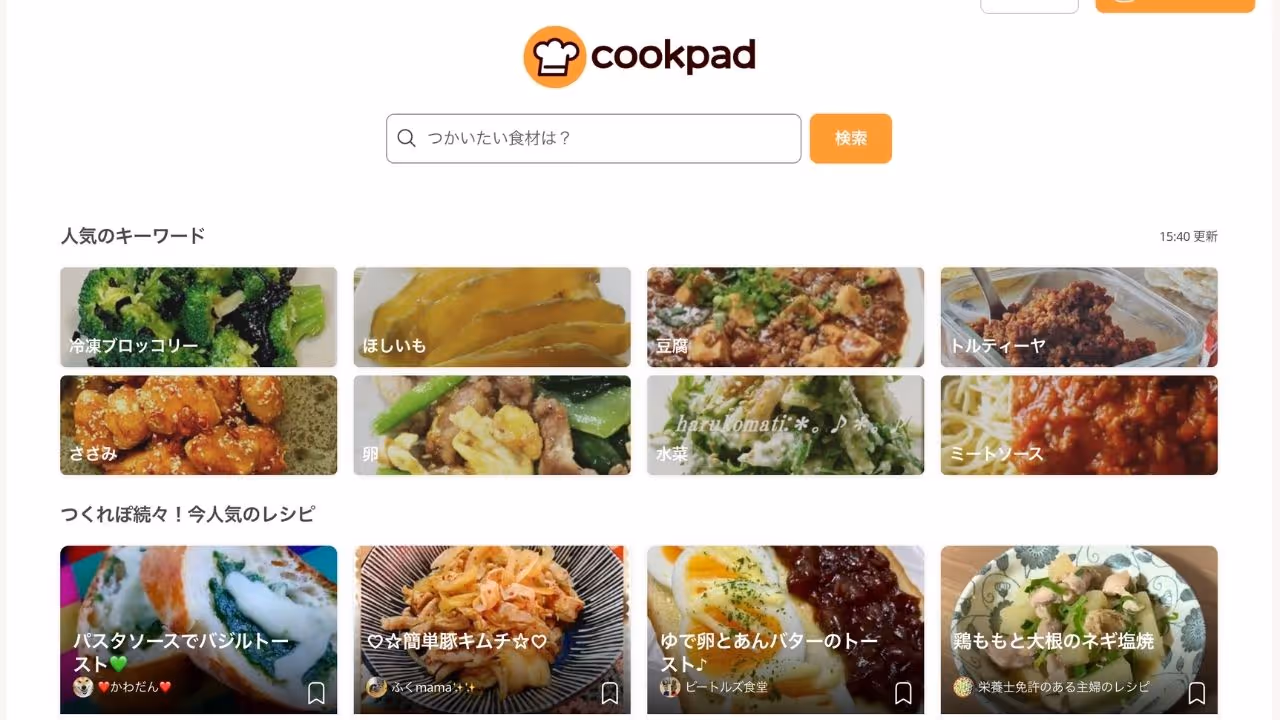Open ふくmama author avatar
Viewport: 1280px width, 720px height.
377,687
